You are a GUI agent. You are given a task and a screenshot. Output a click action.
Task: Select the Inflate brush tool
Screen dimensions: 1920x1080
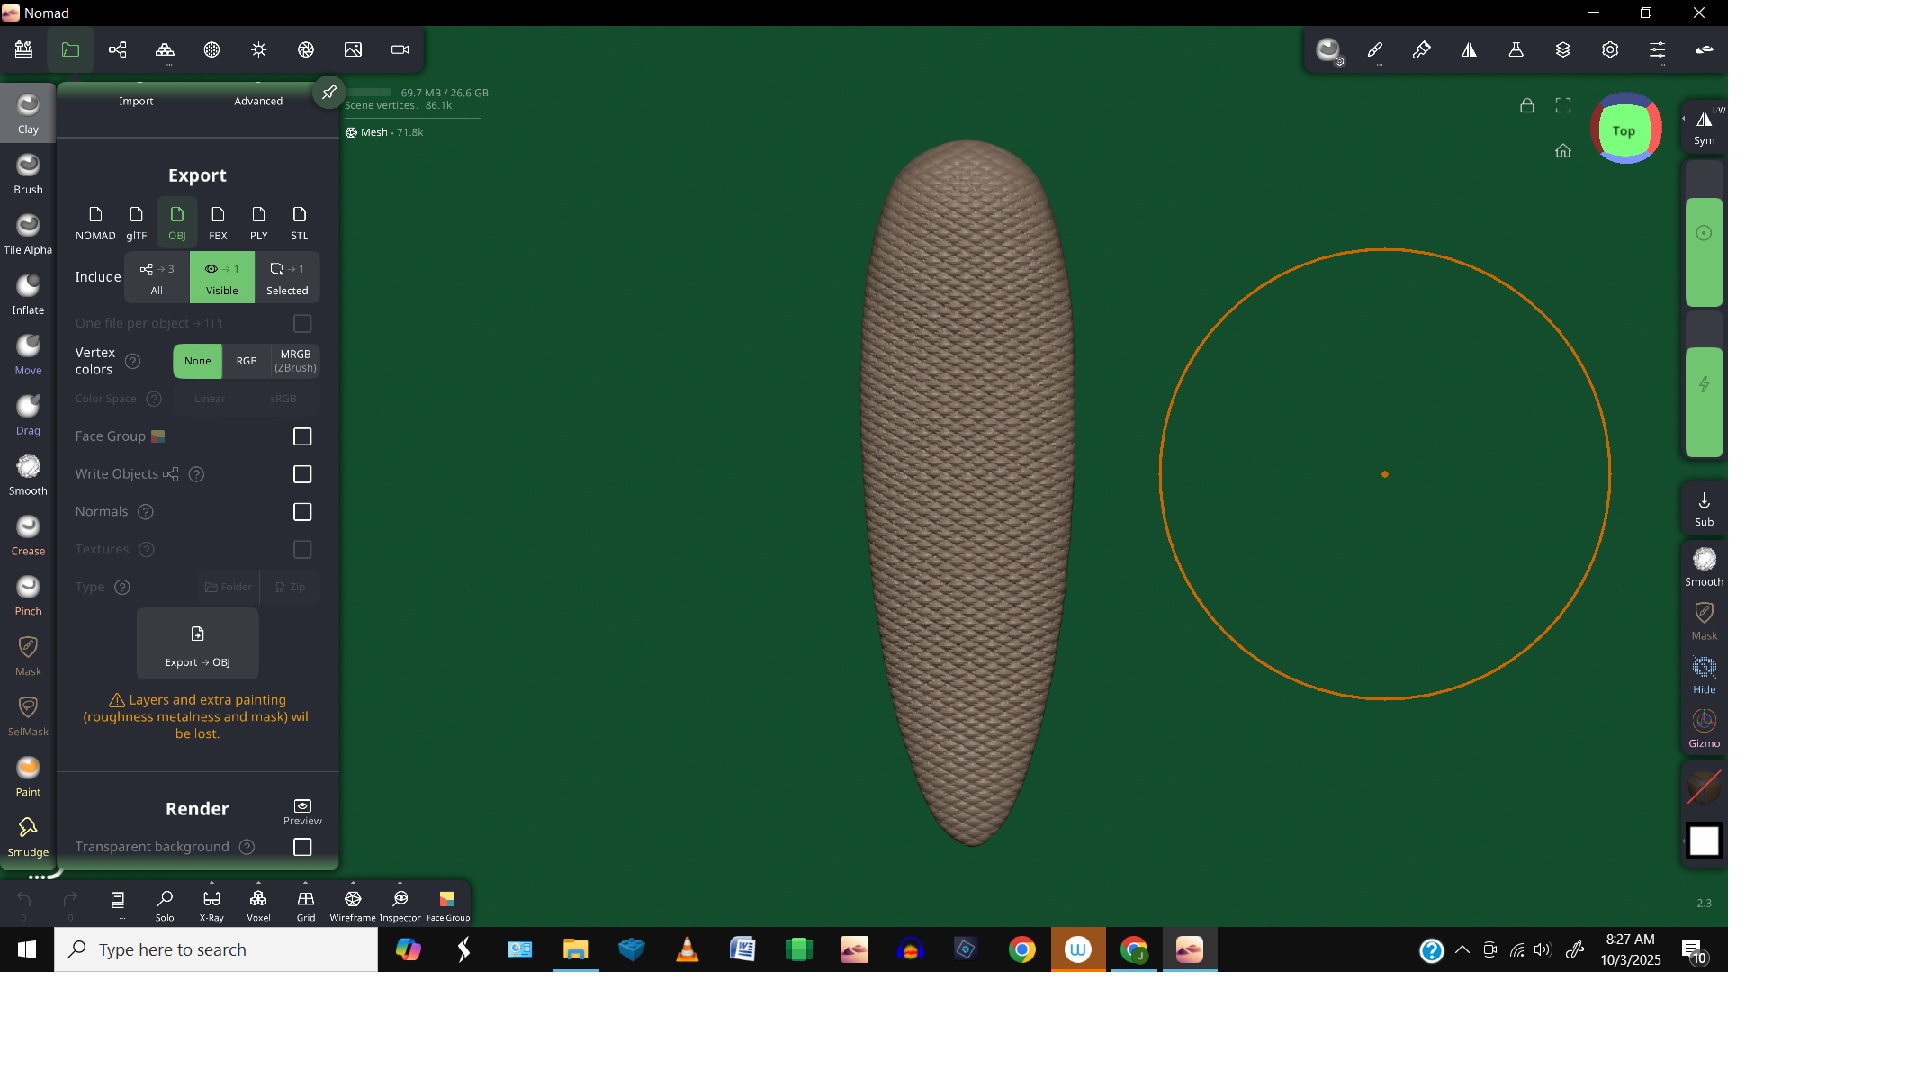coord(28,295)
